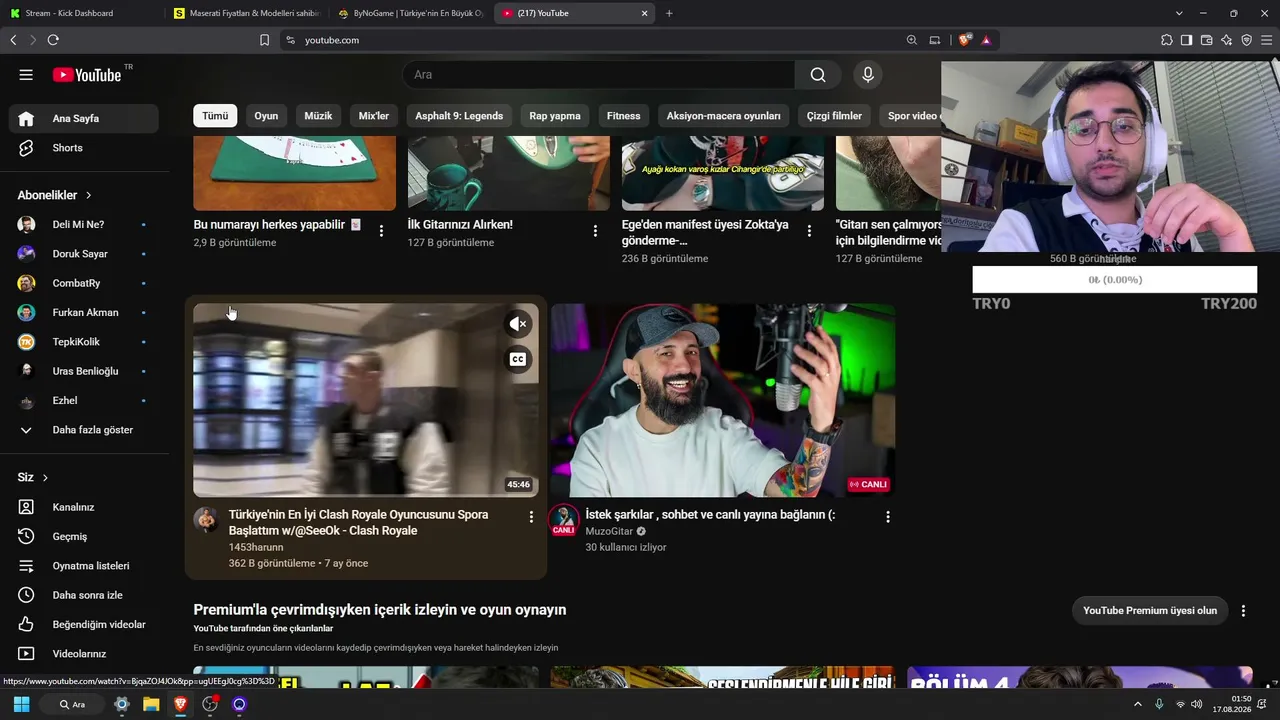Image resolution: width=1280 pixels, height=720 pixels.
Task: Open the browser extensions puzzle icon
Action: 1166,40
